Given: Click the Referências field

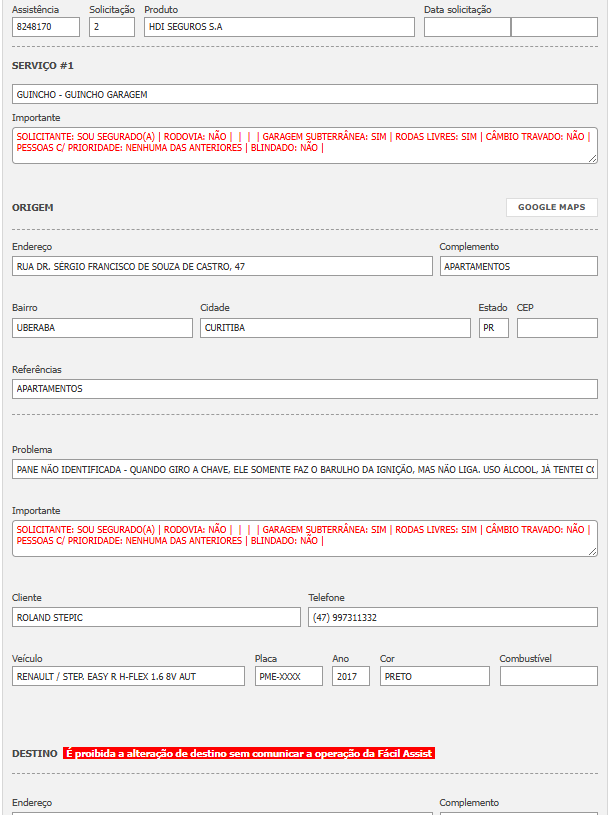Looking at the screenshot, I should (305, 389).
